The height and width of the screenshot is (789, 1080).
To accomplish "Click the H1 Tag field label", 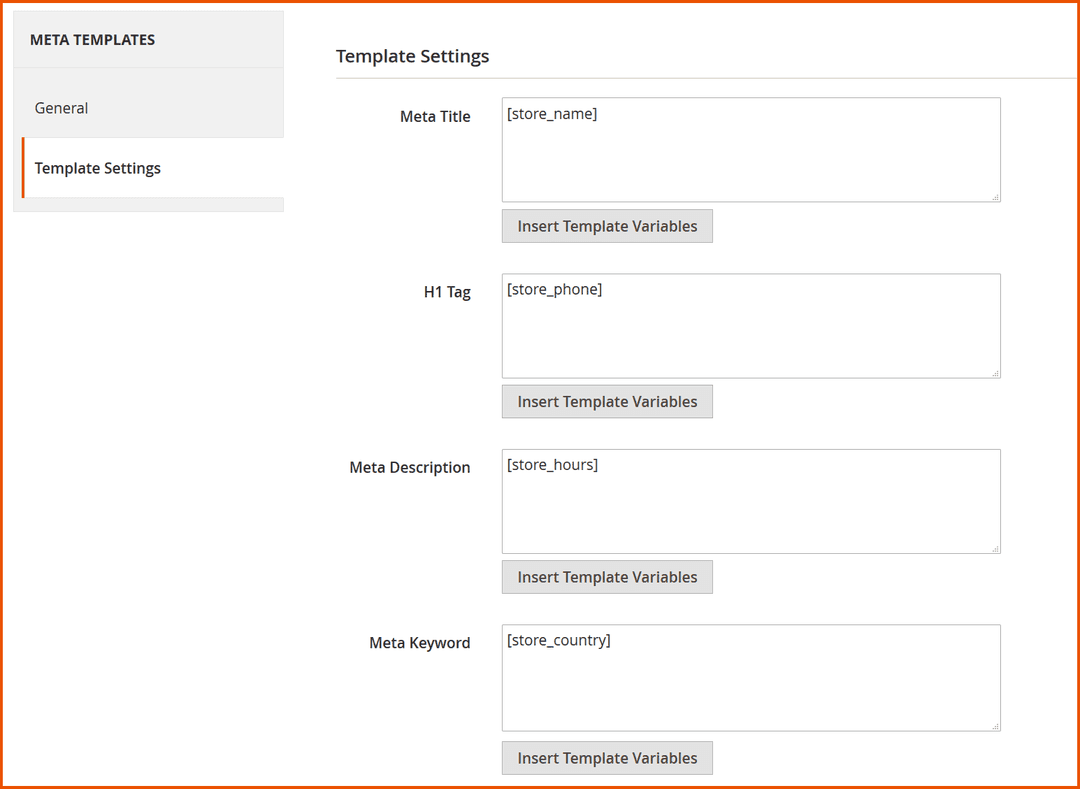I will click(447, 292).
